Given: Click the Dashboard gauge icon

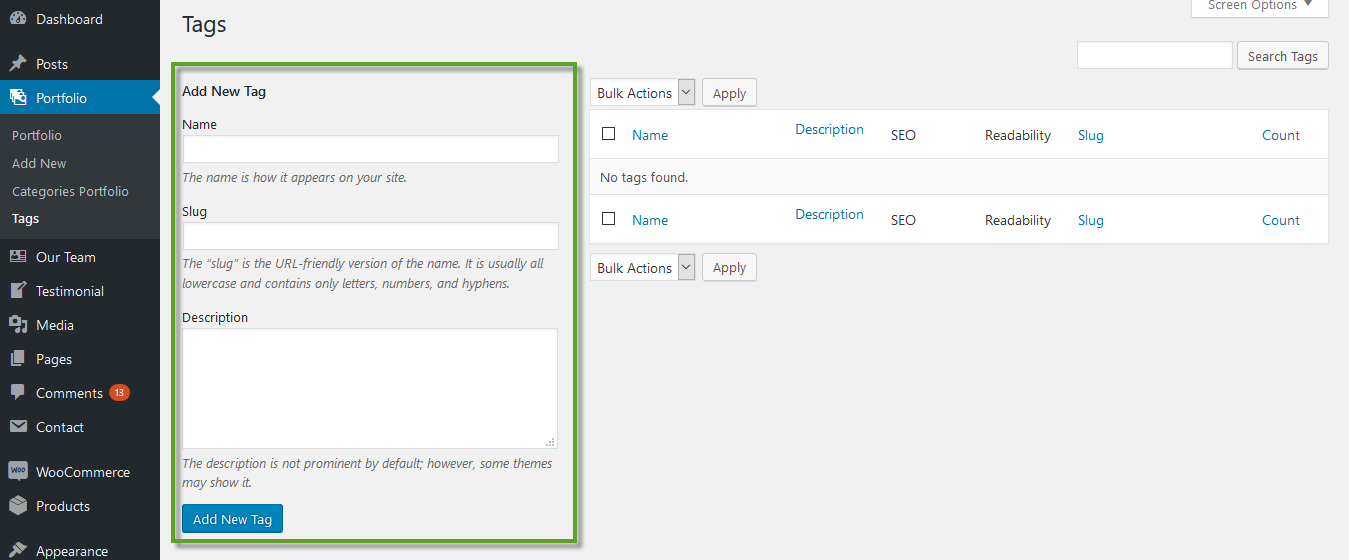Looking at the screenshot, I should (18, 19).
